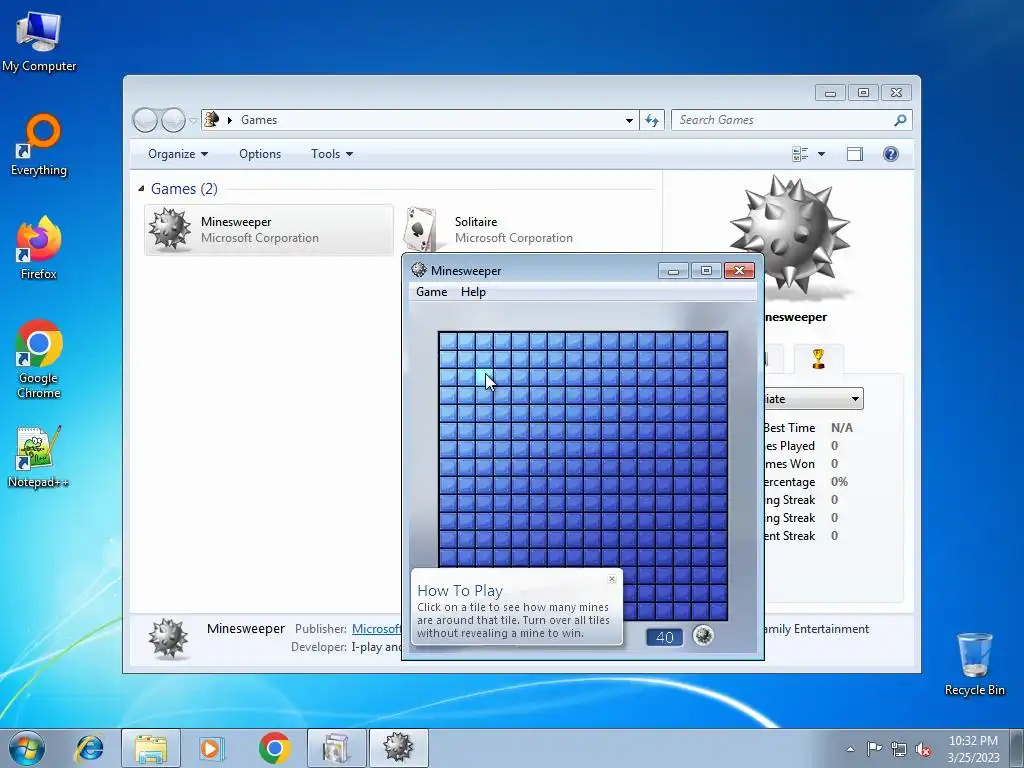Go back with the Back arrow button
The height and width of the screenshot is (768, 1024).
pos(145,120)
